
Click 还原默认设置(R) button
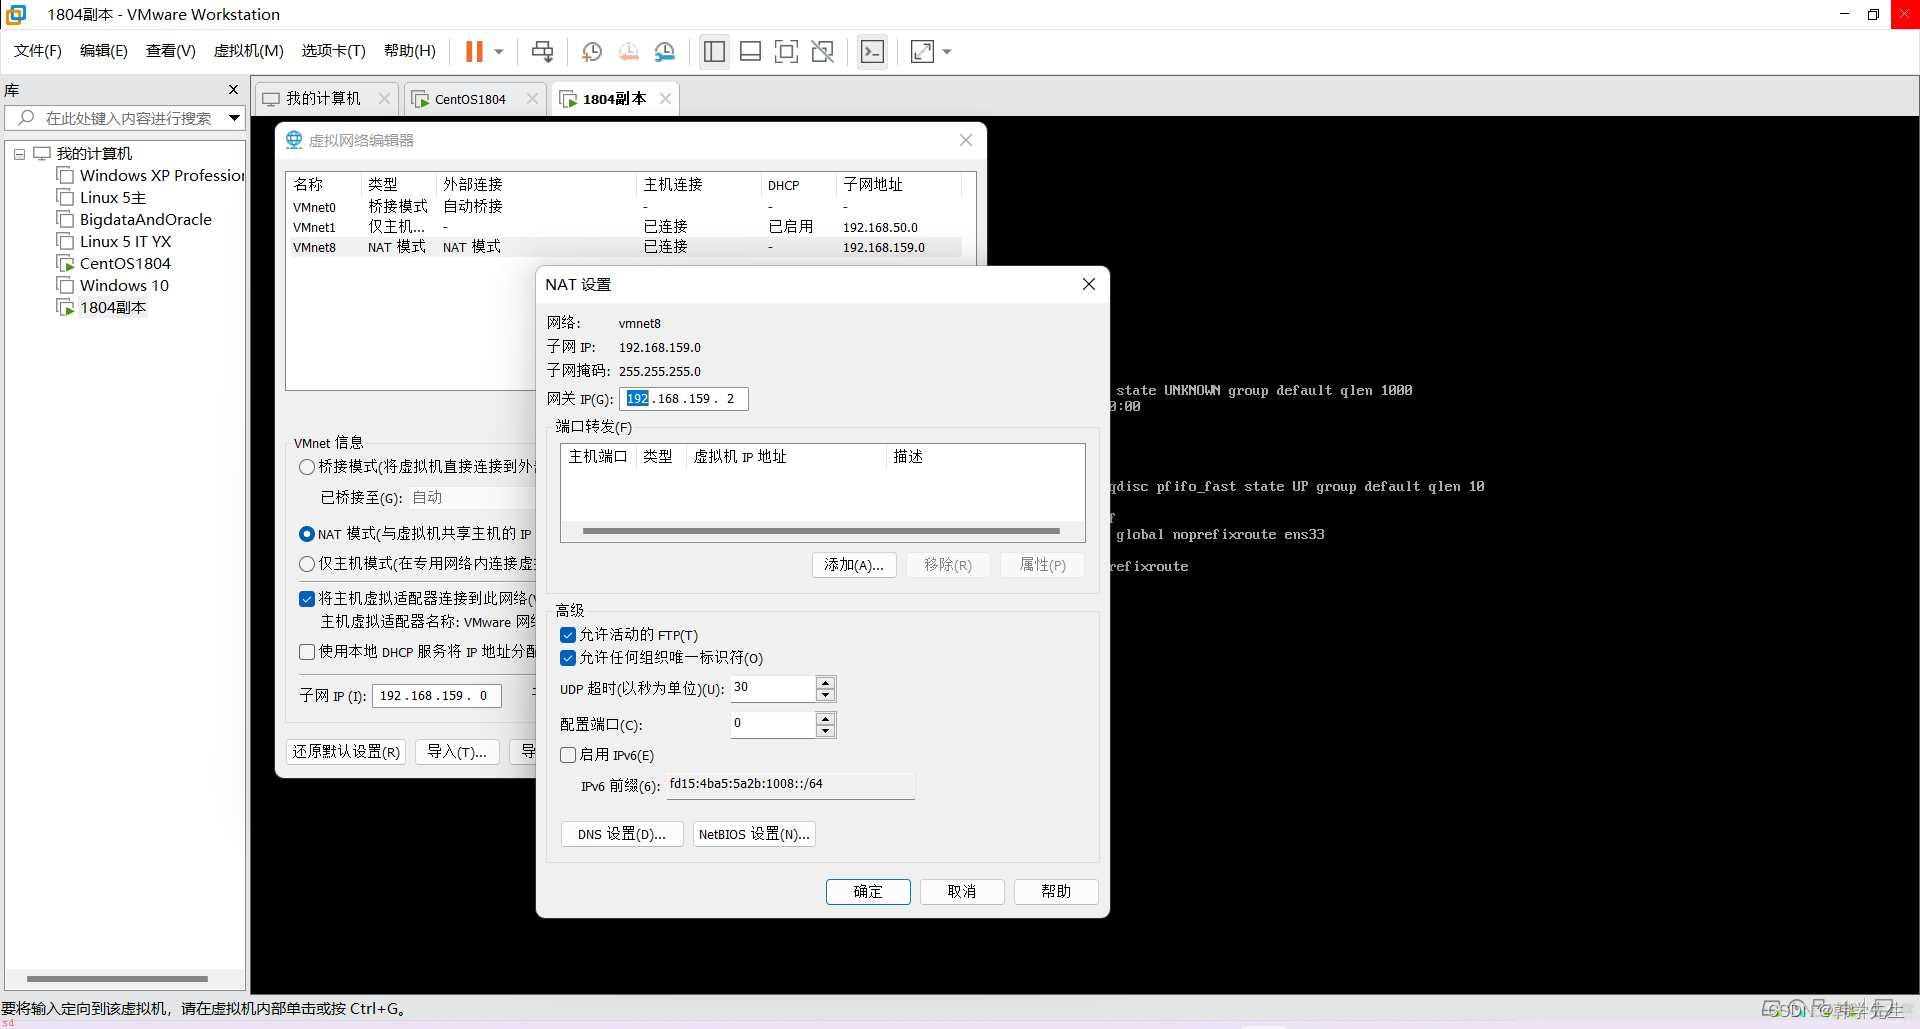[346, 752]
